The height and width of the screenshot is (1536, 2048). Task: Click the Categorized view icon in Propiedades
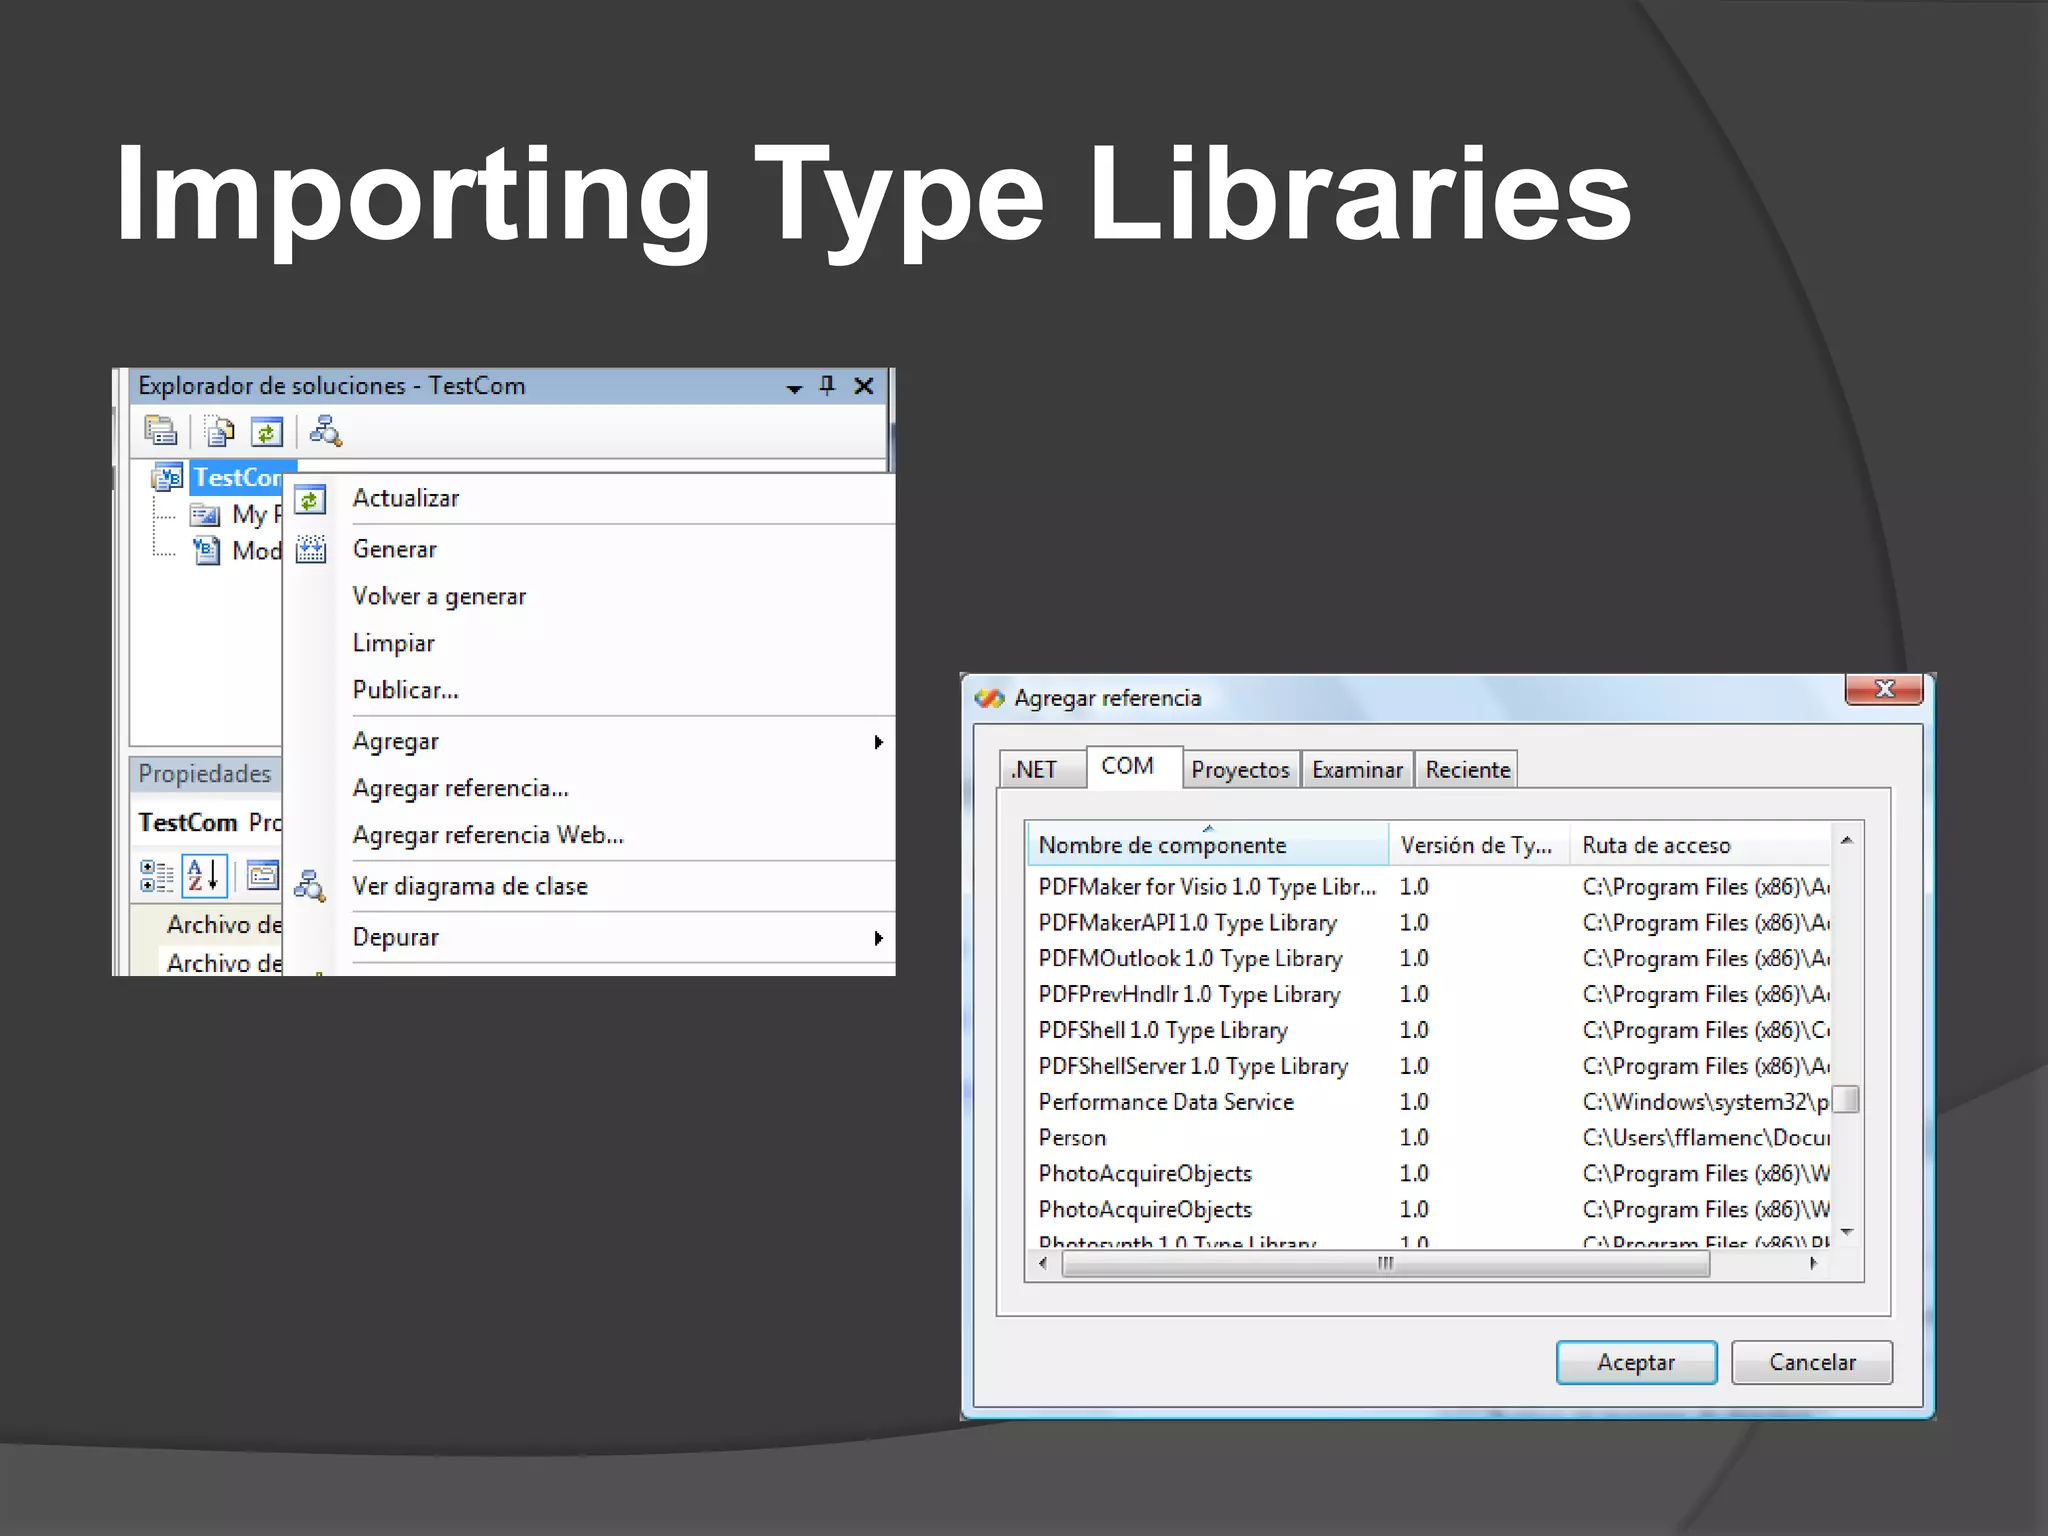click(157, 876)
